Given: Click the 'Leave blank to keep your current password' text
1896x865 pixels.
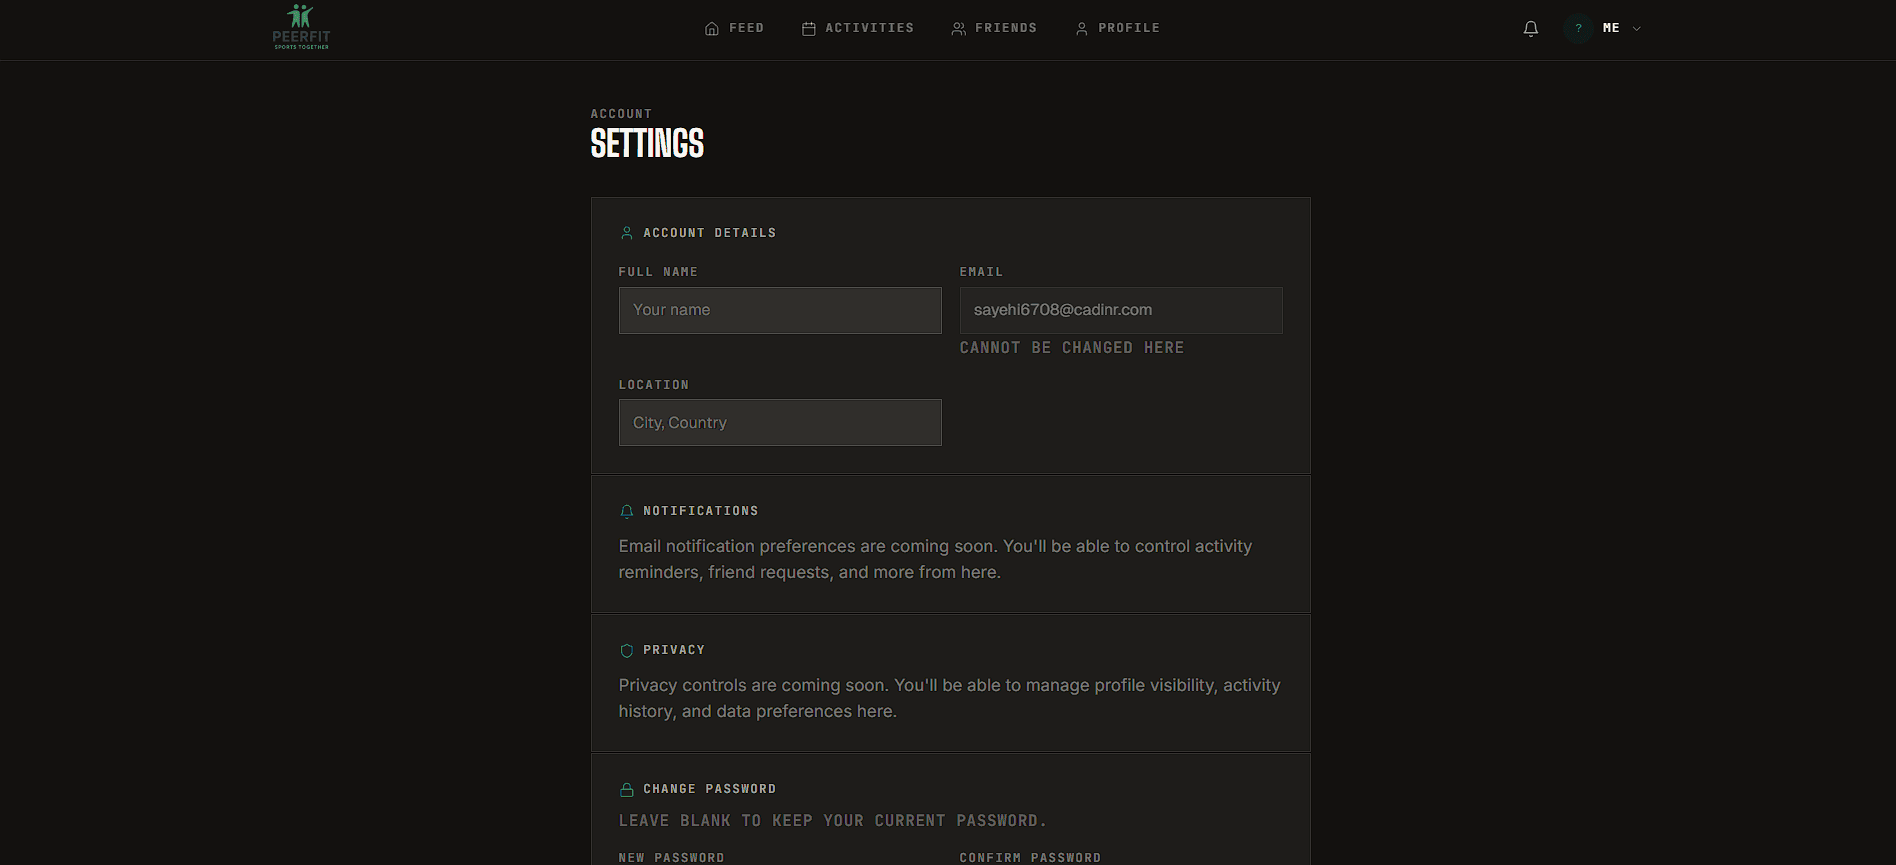Looking at the screenshot, I should point(832,821).
